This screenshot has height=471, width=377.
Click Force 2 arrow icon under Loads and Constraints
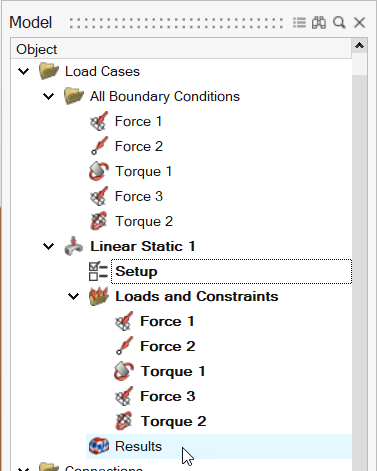pyautogui.click(x=125, y=346)
